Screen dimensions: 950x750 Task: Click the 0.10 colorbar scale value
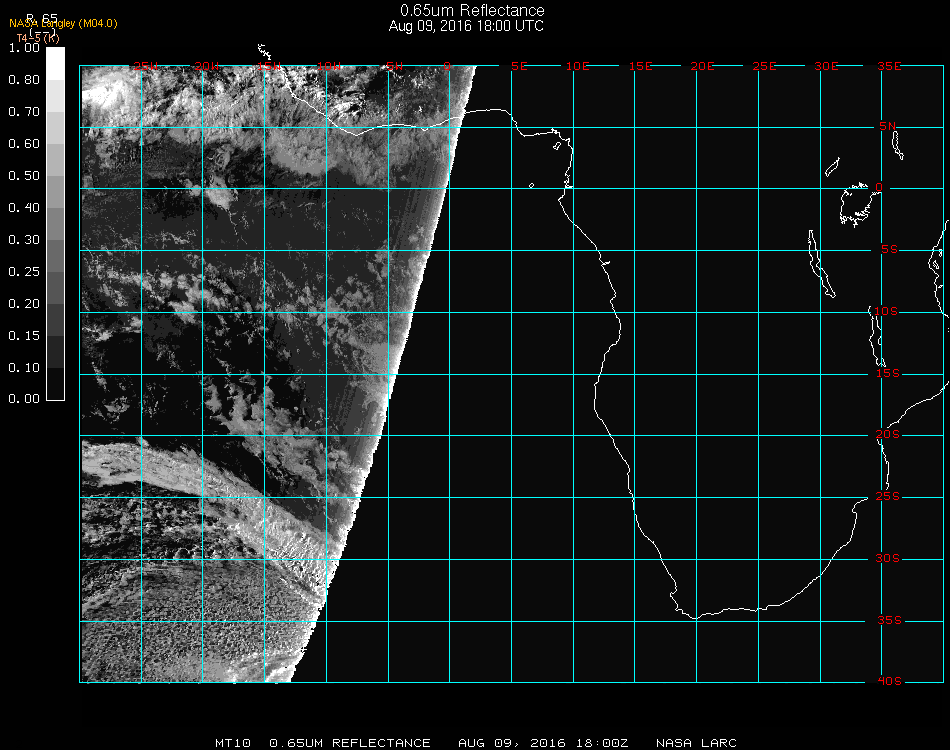pos(24,368)
